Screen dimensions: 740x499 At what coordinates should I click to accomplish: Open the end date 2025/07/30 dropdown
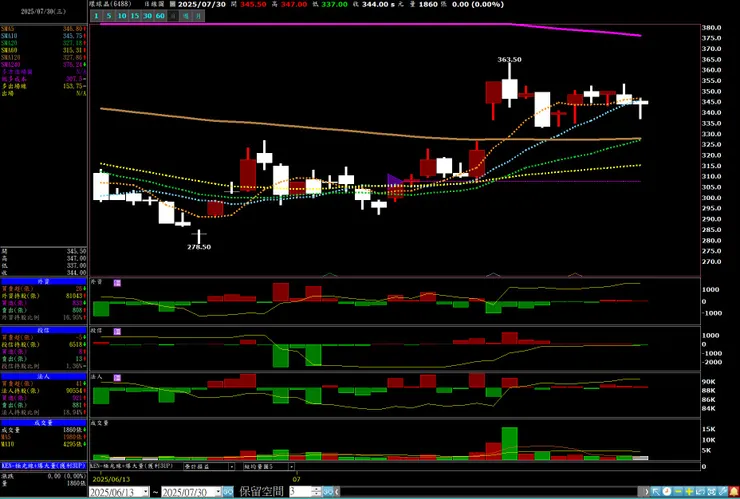(x=218, y=492)
